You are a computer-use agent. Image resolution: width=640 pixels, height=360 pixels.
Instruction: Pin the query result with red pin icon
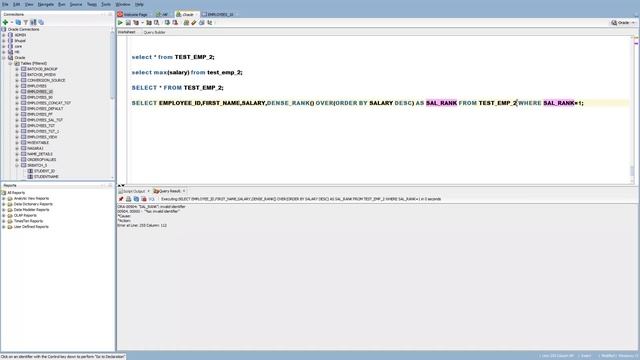coord(121,199)
